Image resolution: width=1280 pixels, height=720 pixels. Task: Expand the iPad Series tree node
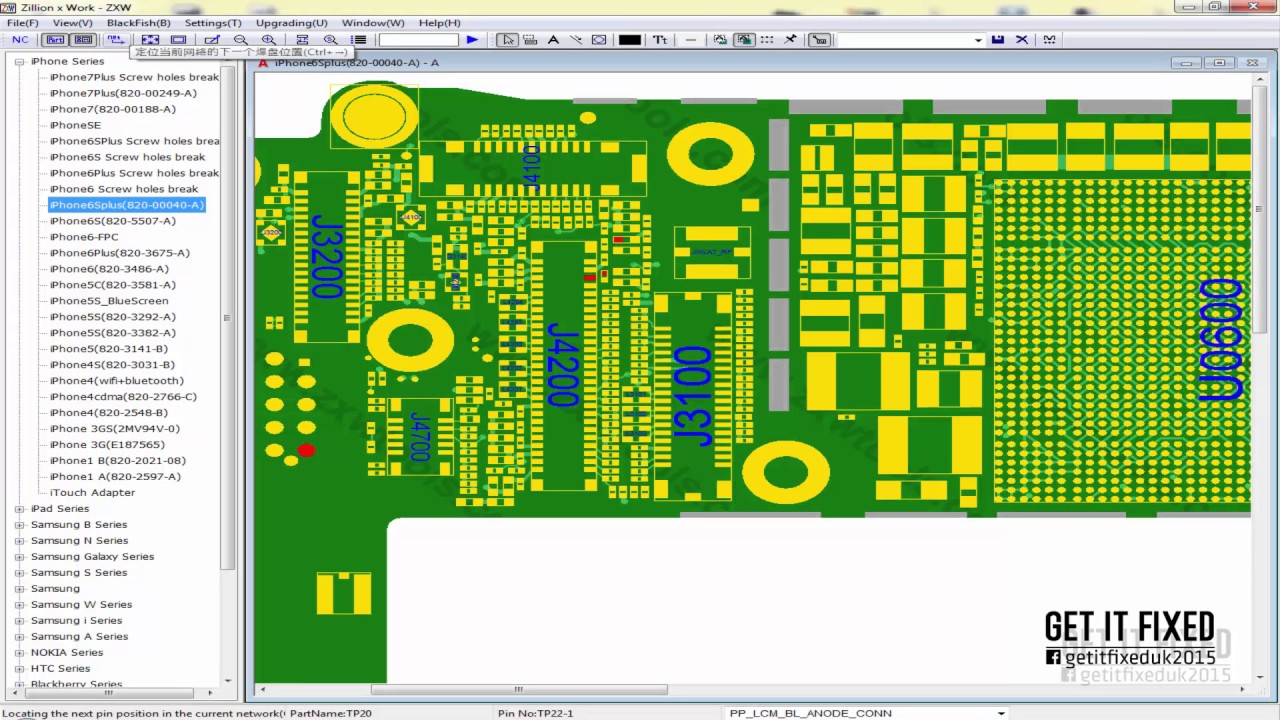20,509
